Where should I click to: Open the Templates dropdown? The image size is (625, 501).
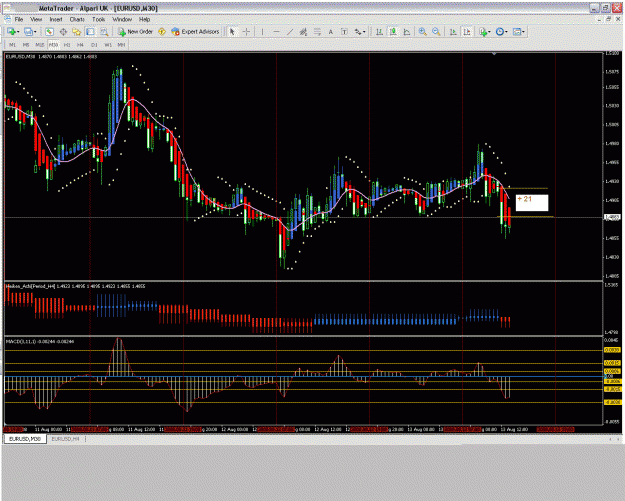point(519,31)
